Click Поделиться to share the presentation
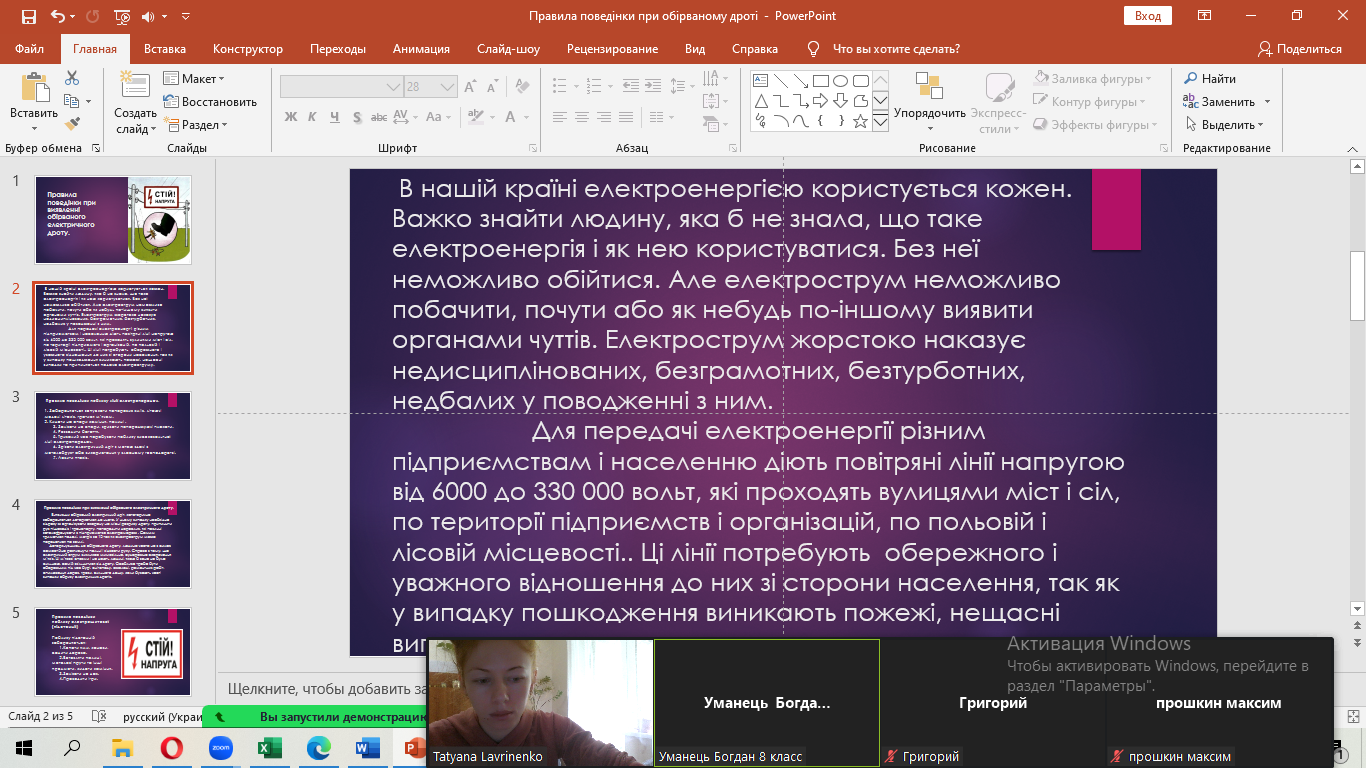 pyautogui.click(x=1300, y=49)
